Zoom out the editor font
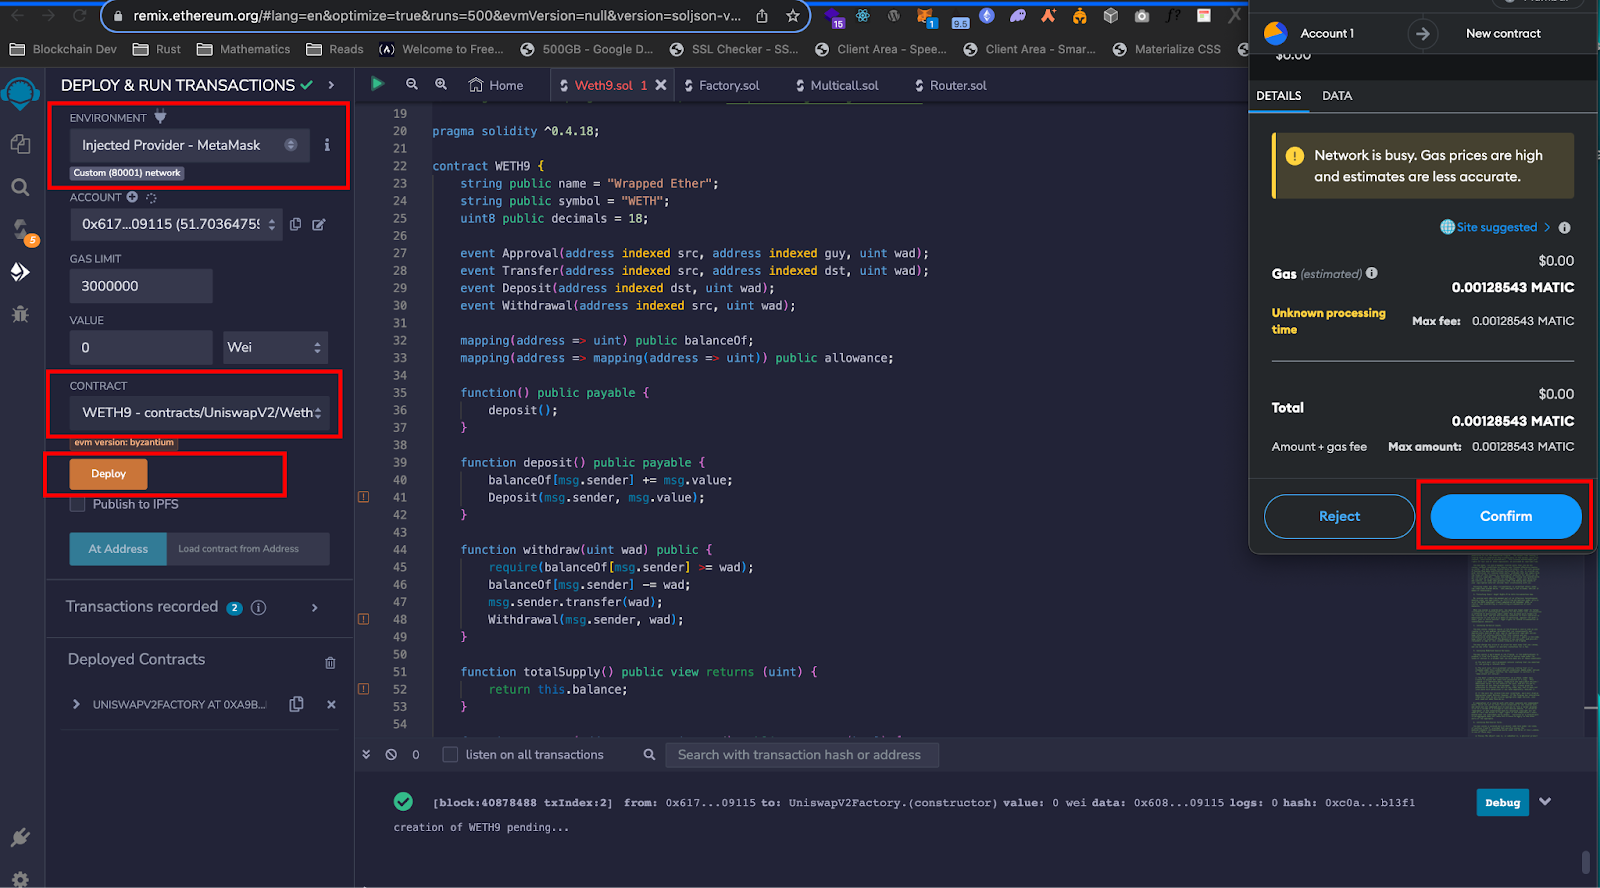The width and height of the screenshot is (1600, 888). point(411,84)
